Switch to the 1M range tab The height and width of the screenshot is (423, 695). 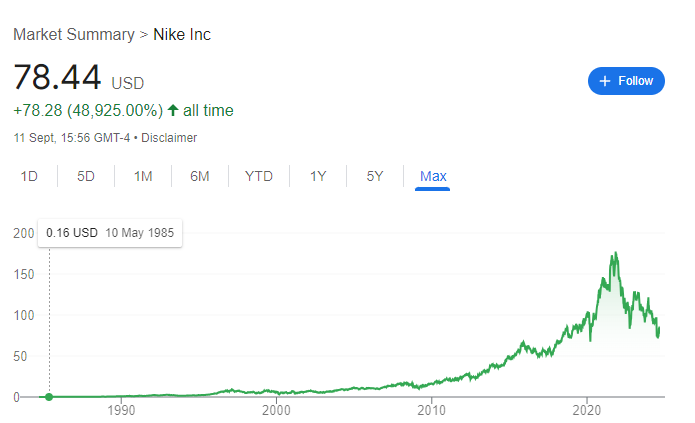[143, 177]
